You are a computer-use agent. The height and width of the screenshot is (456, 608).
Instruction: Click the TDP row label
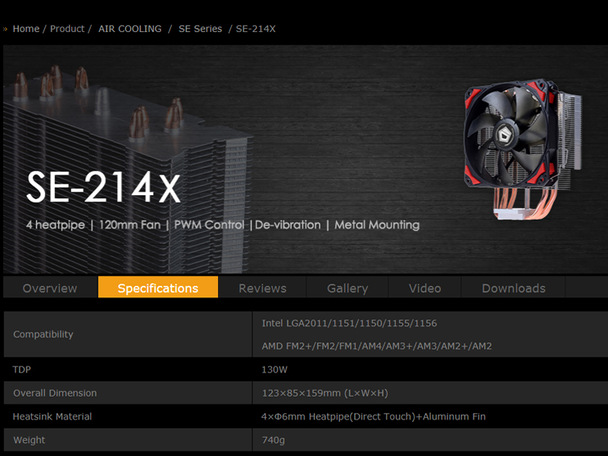pos(22,370)
